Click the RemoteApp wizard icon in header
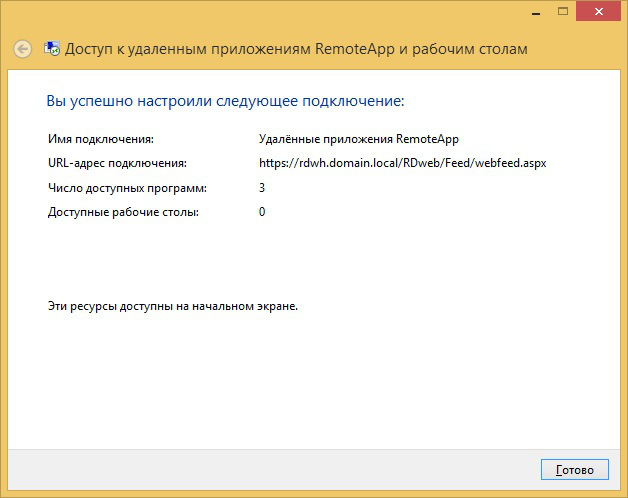This screenshot has height=498, width=628. click(51, 49)
